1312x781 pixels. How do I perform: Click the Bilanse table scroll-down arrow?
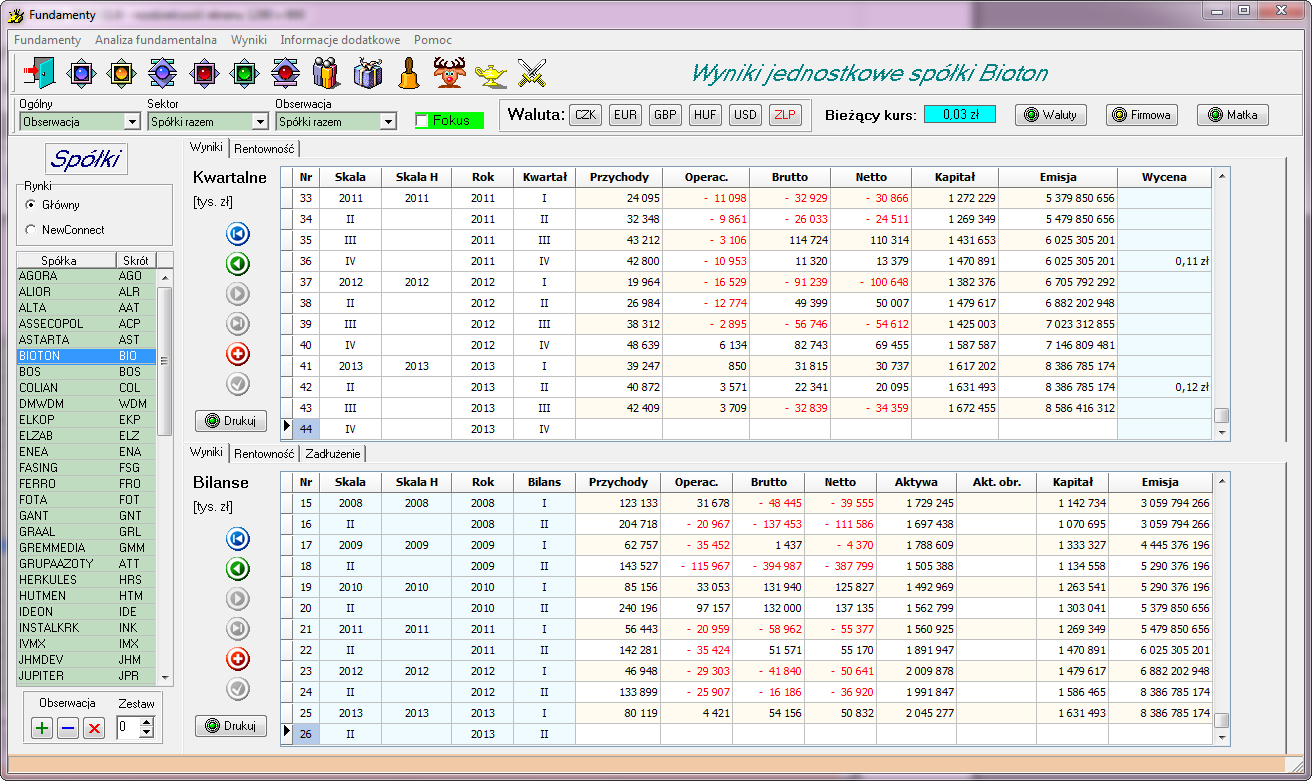pyautogui.click(x=1221, y=737)
